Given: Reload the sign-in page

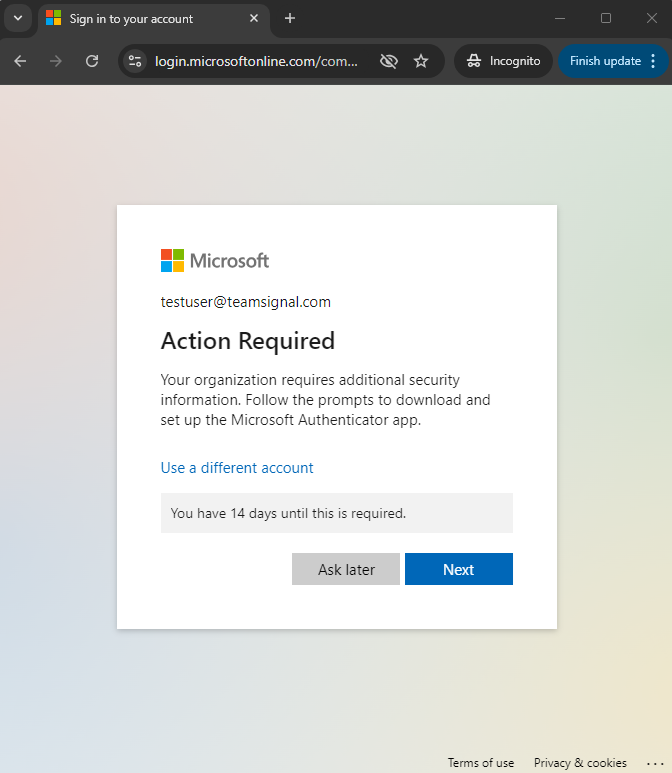Looking at the screenshot, I should pyautogui.click(x=92, y=61).
